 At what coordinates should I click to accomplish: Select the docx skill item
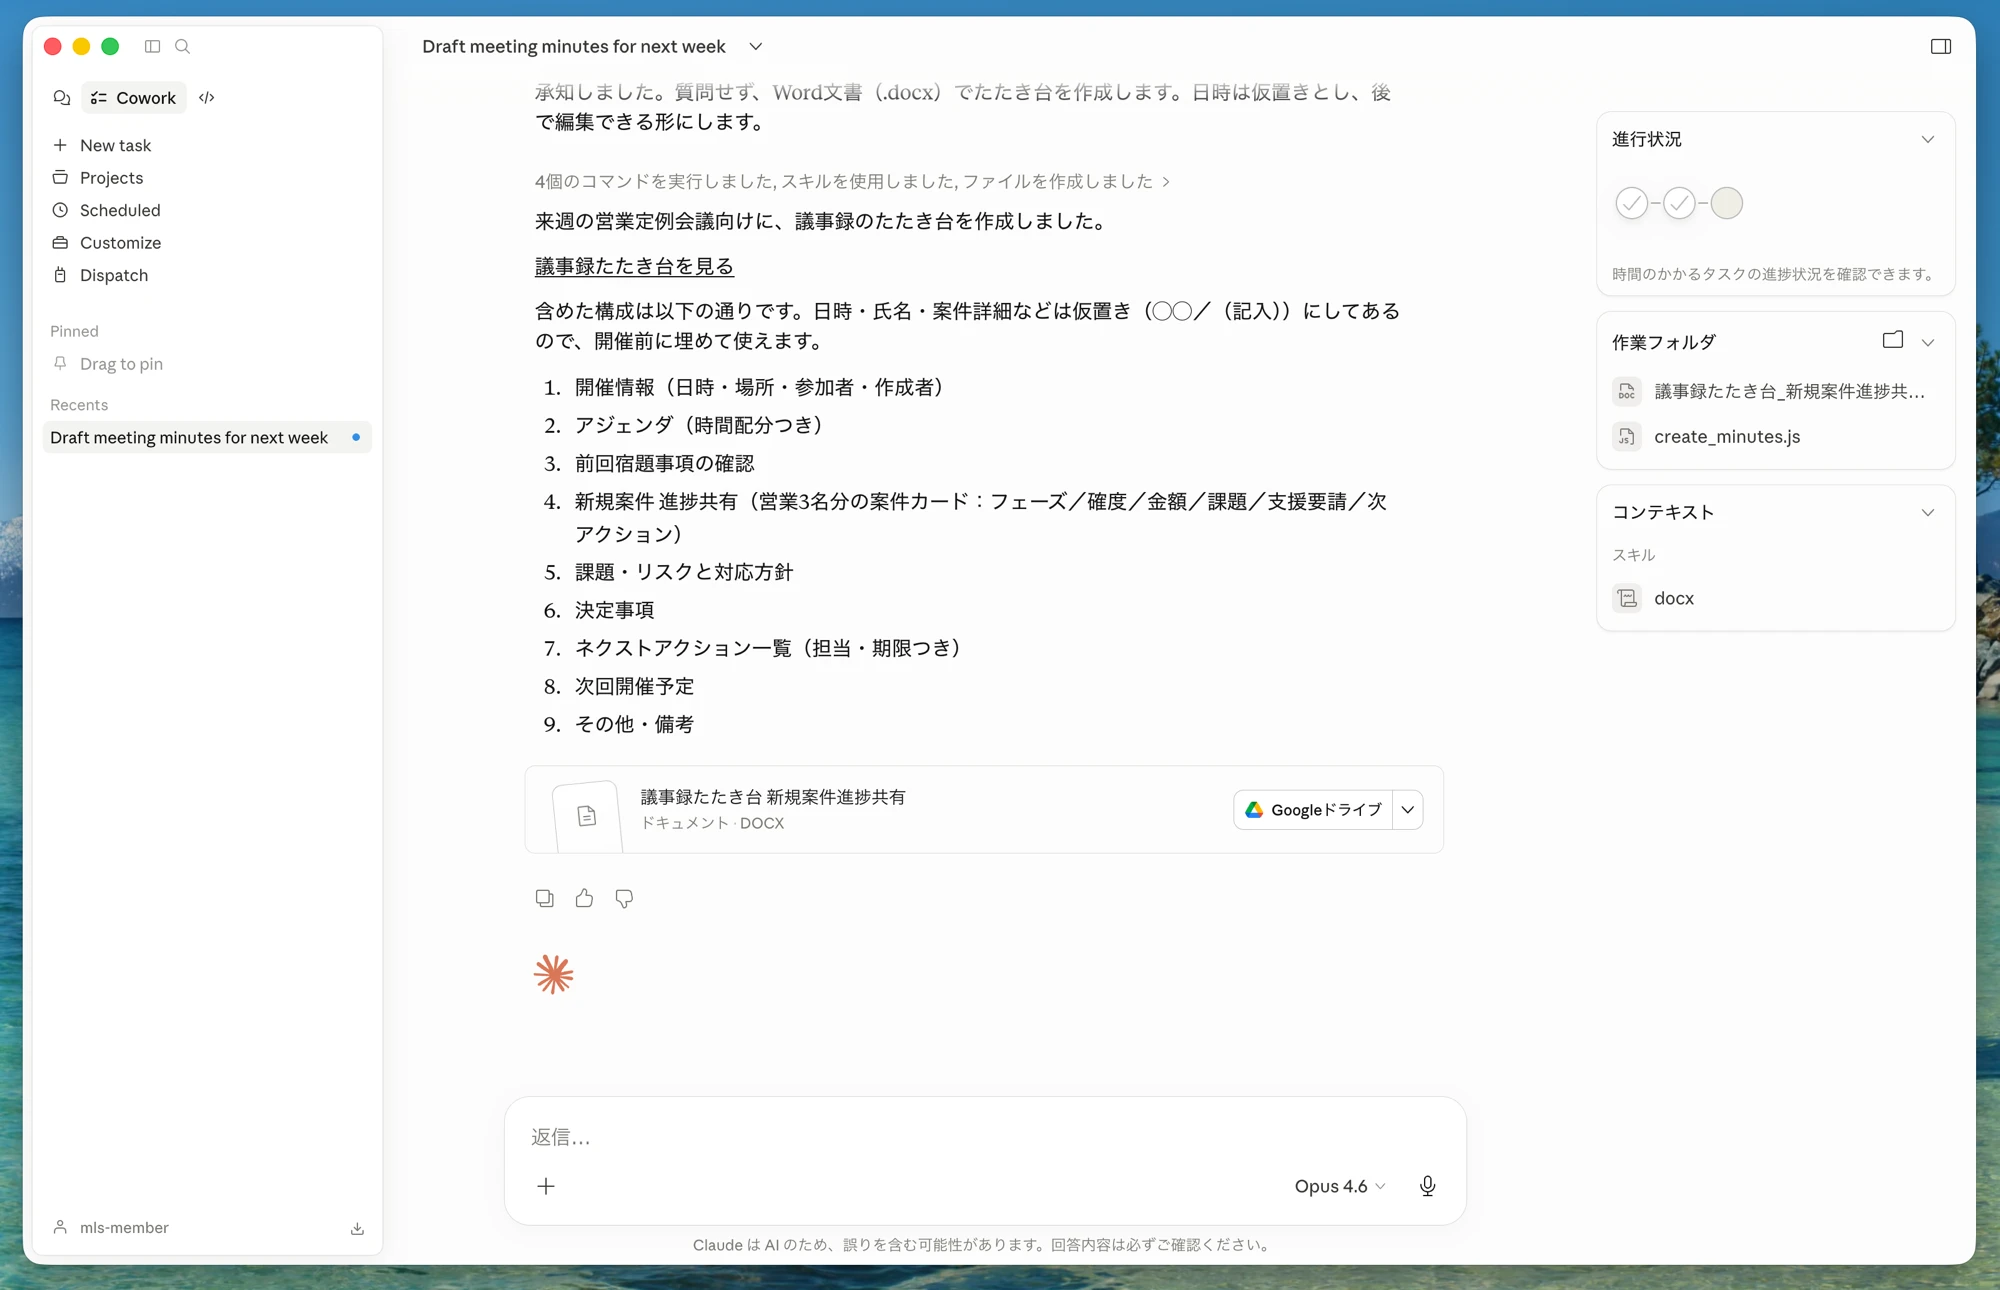(1655, 598)
